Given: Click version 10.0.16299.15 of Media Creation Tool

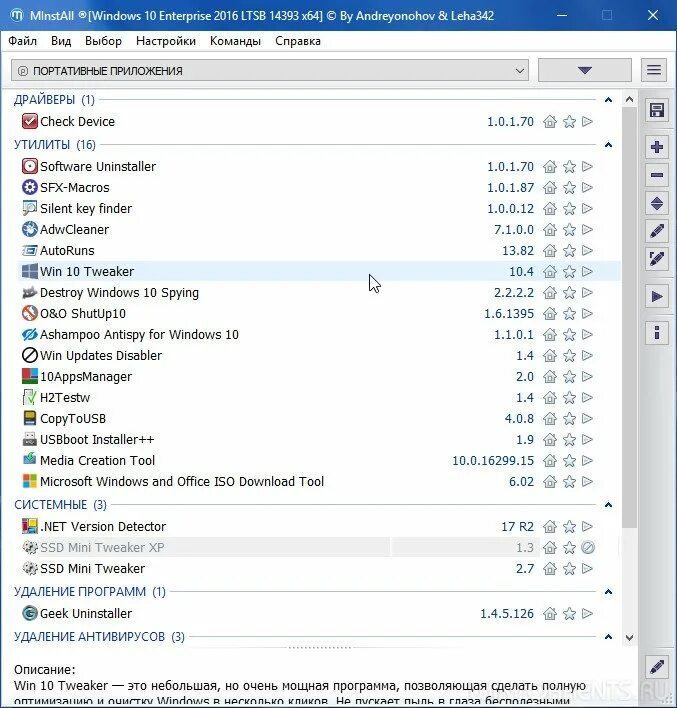Looking at the screenshot, I should (x=493, y=461).
